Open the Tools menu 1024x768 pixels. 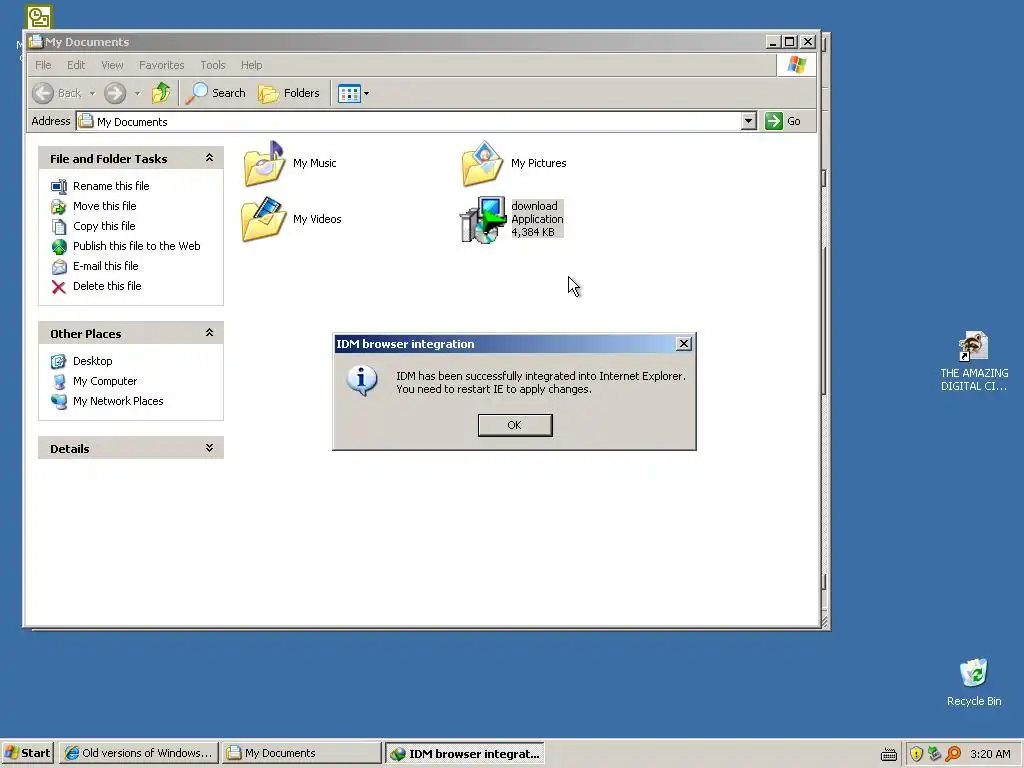point(213,65)
